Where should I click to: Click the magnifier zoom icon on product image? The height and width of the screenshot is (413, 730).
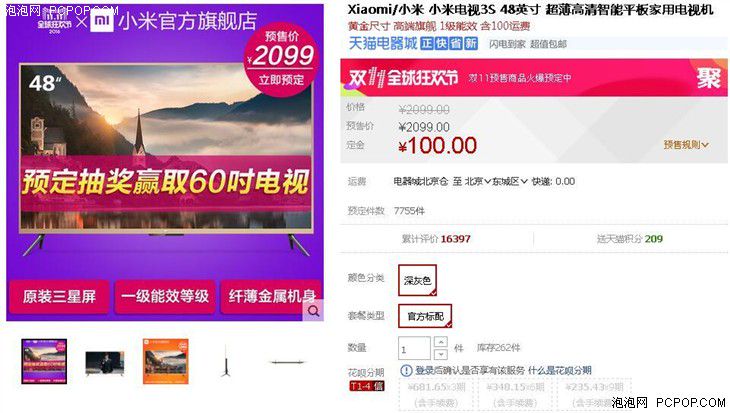313,311
